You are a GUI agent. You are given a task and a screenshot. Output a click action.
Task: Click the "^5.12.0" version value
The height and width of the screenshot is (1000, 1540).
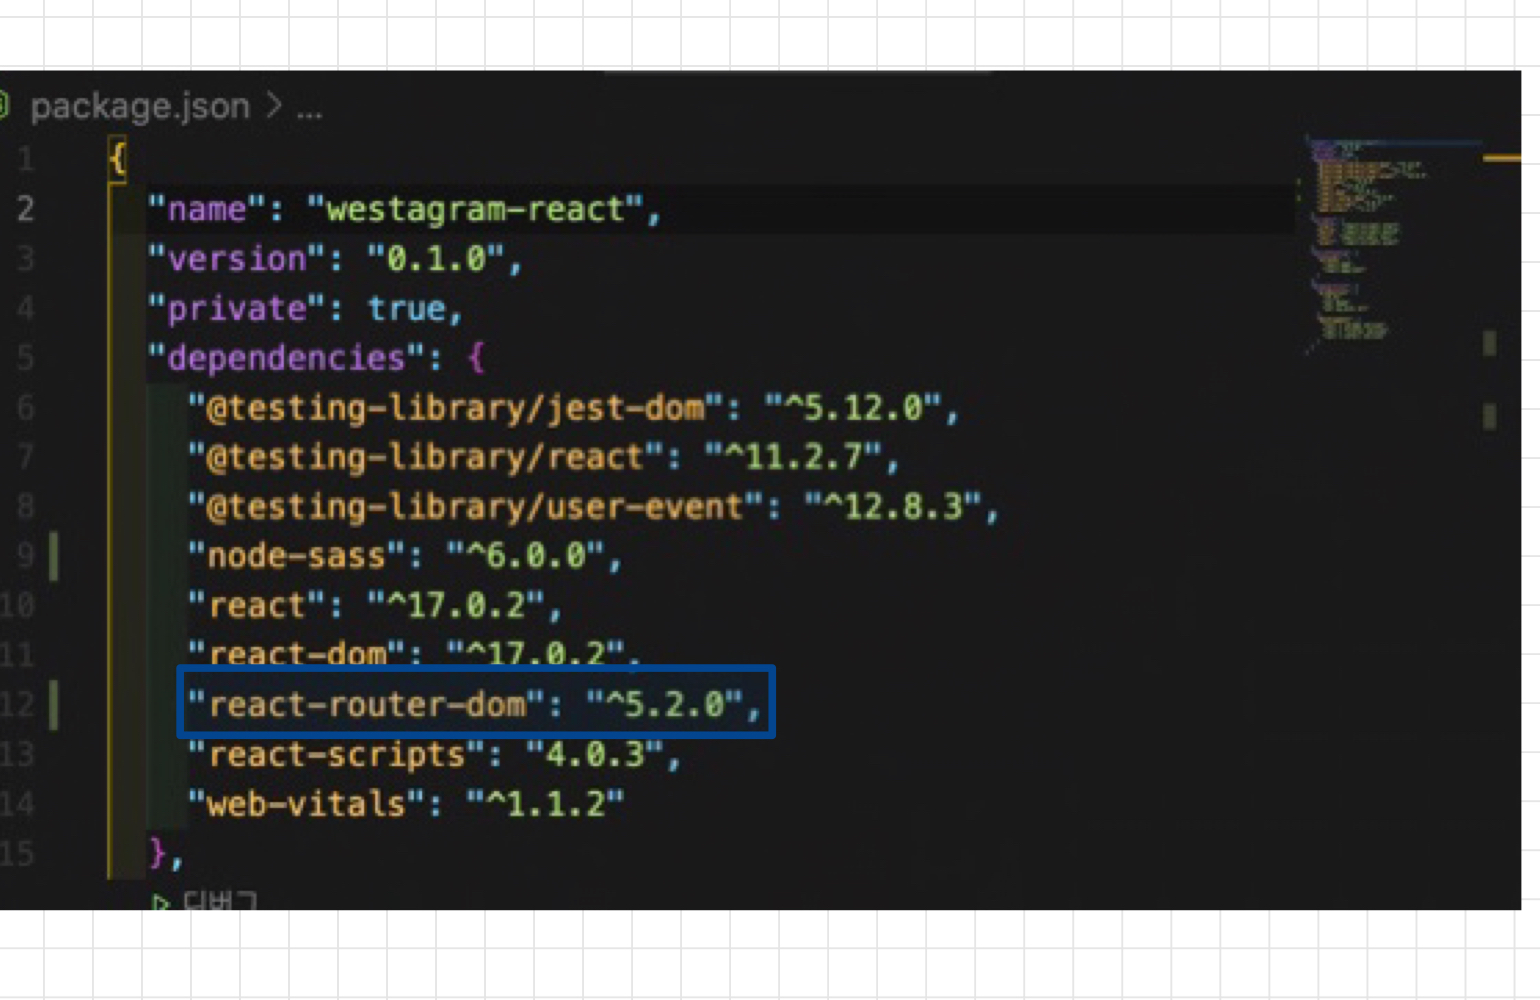(853, 408)
